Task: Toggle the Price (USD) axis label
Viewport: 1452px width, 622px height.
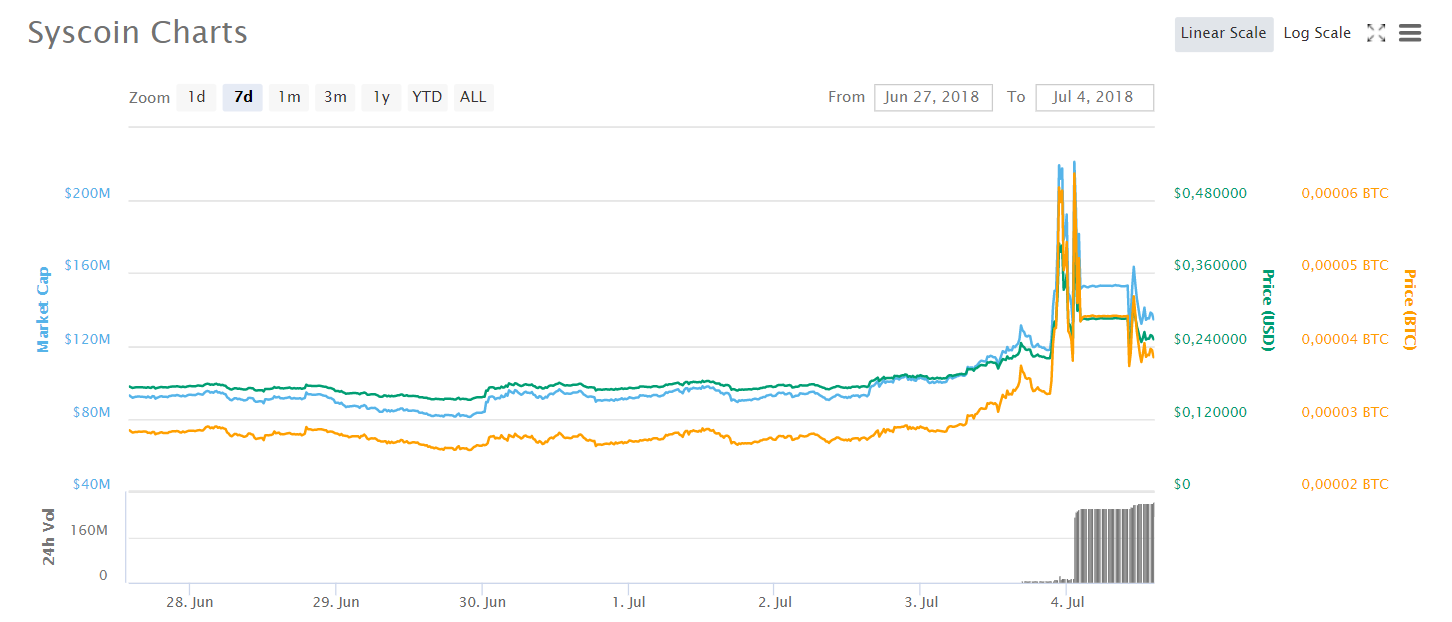Action: tap(1268, 310)
